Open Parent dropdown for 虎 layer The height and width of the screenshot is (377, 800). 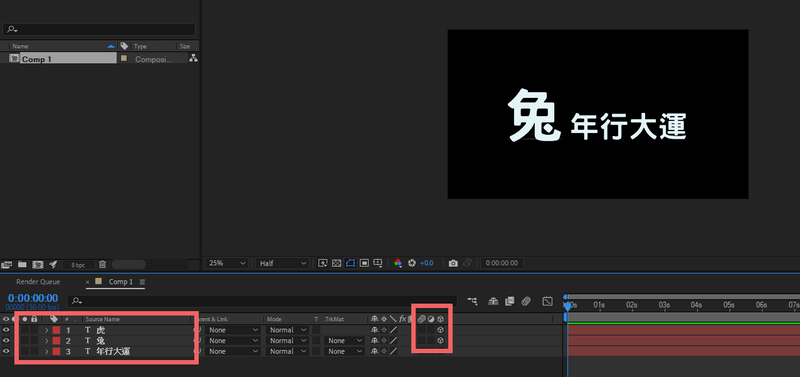click(x=234, y=330)
